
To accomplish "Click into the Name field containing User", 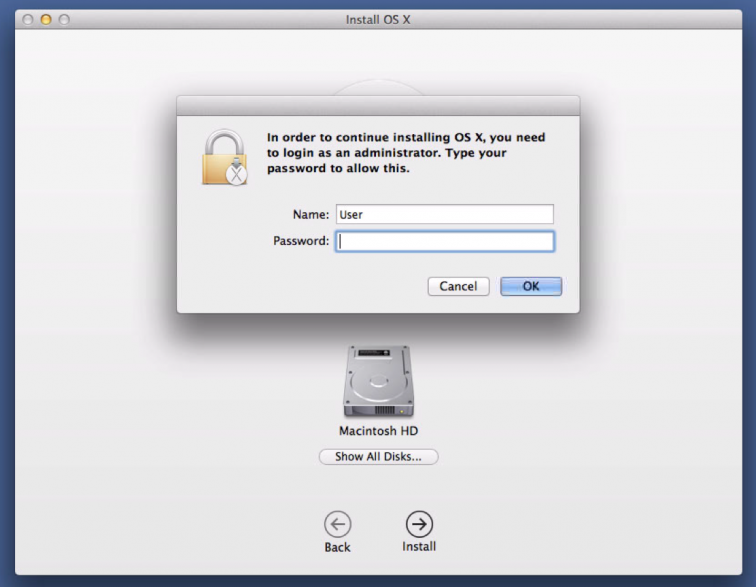I will click(x=445, y=214).
